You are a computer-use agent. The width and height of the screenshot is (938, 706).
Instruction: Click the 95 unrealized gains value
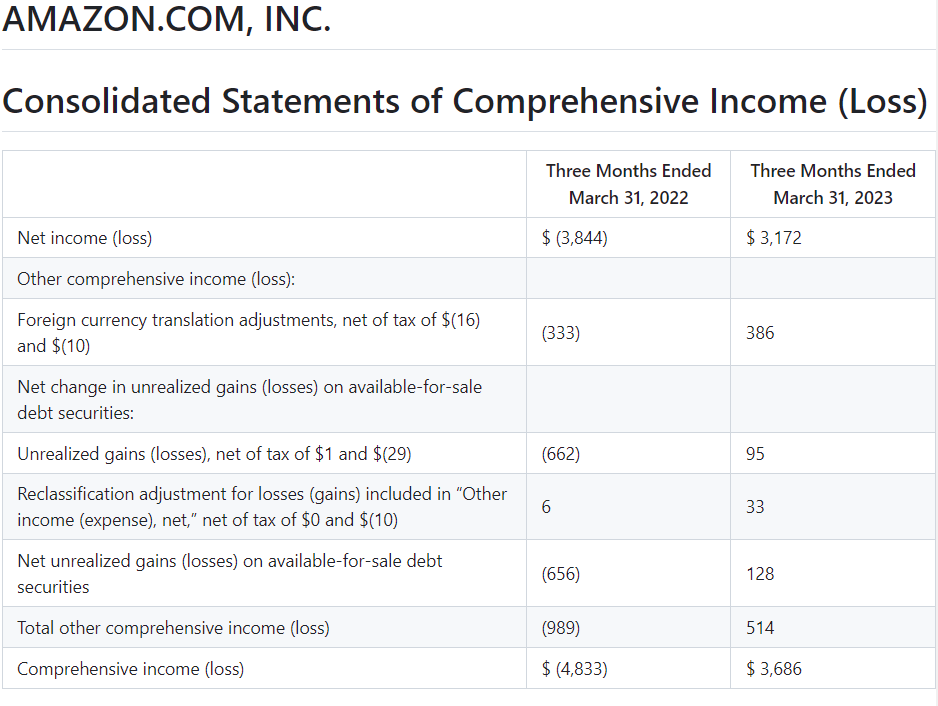click(x=755, y=454)
